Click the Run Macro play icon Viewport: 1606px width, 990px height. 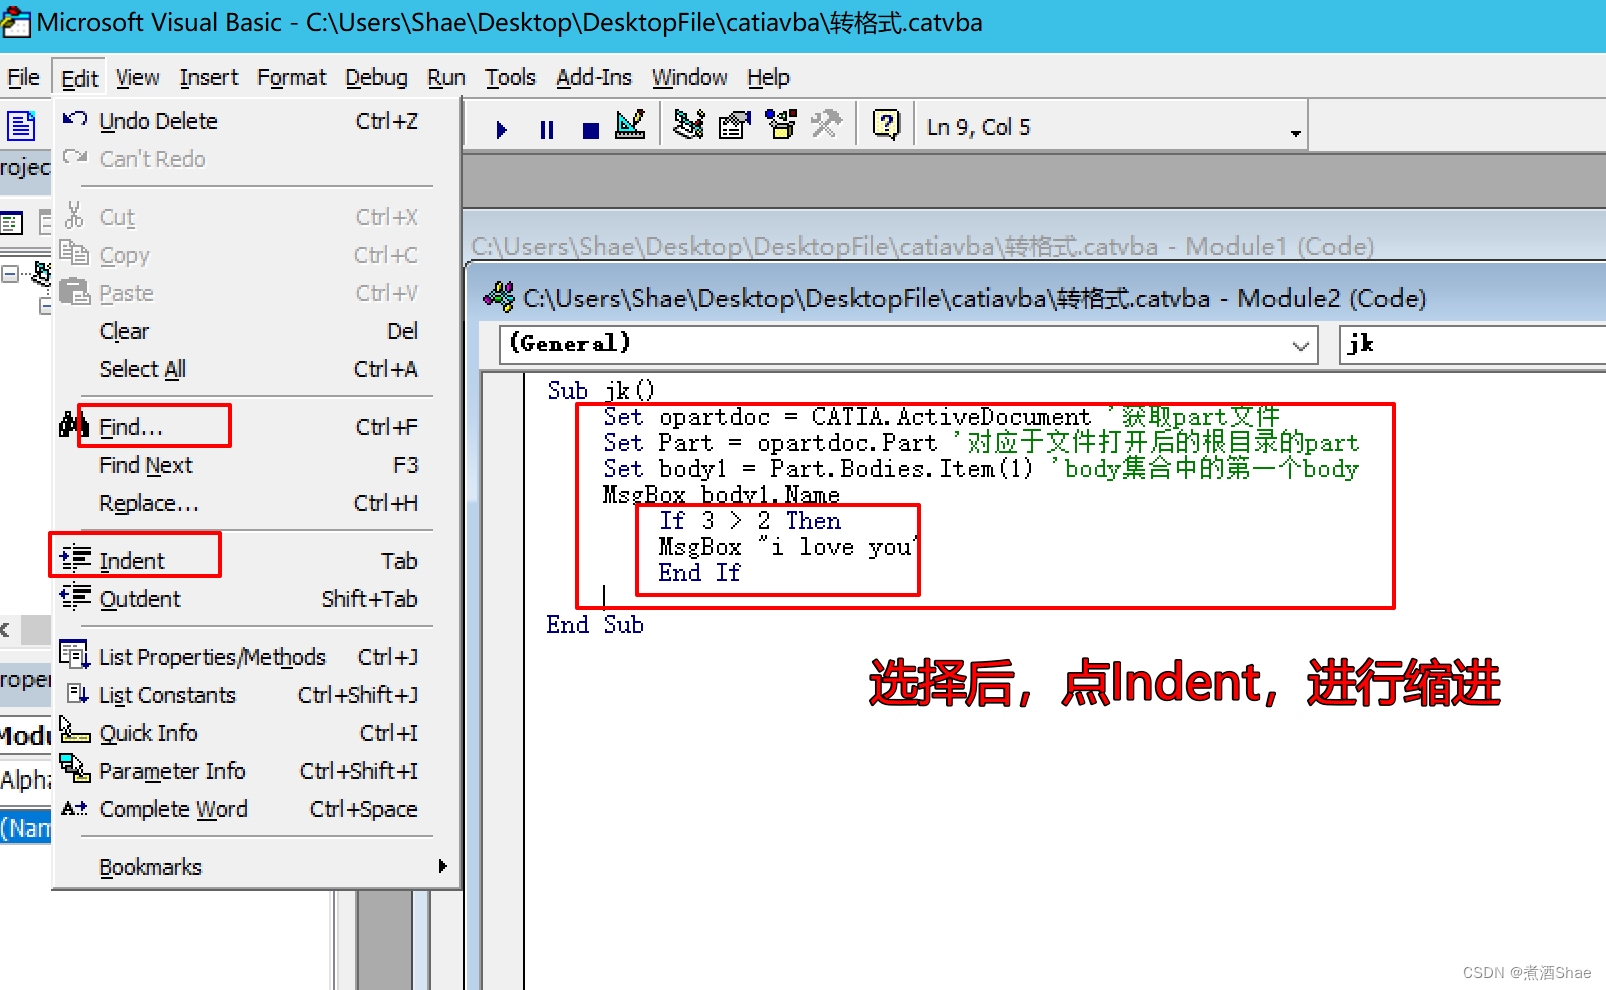pos(502,129)
